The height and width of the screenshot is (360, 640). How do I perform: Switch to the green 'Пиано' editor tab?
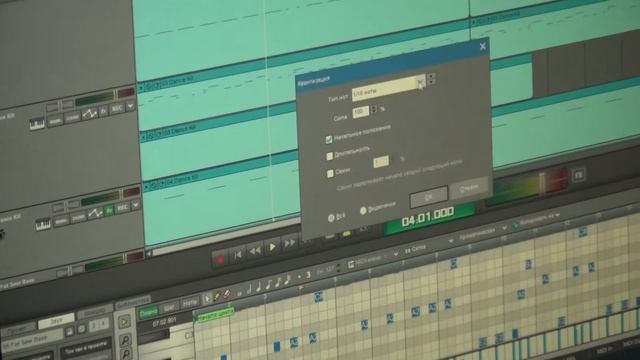(x=149, y=313)
